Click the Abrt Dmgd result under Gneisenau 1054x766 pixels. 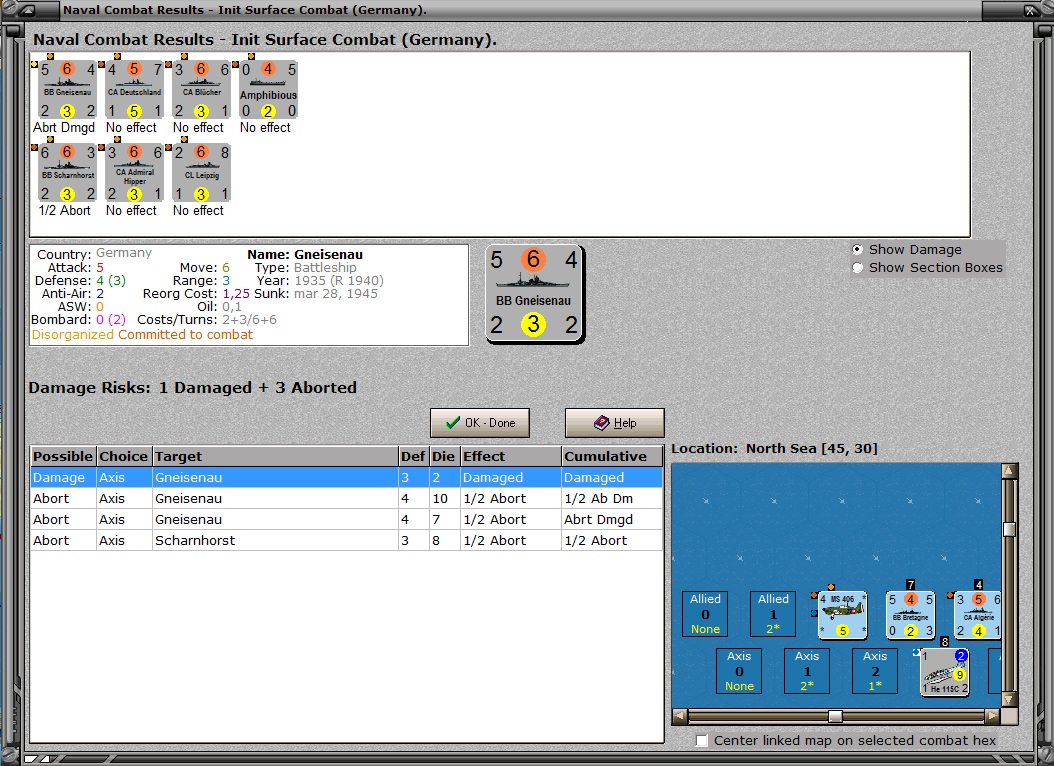64,128
